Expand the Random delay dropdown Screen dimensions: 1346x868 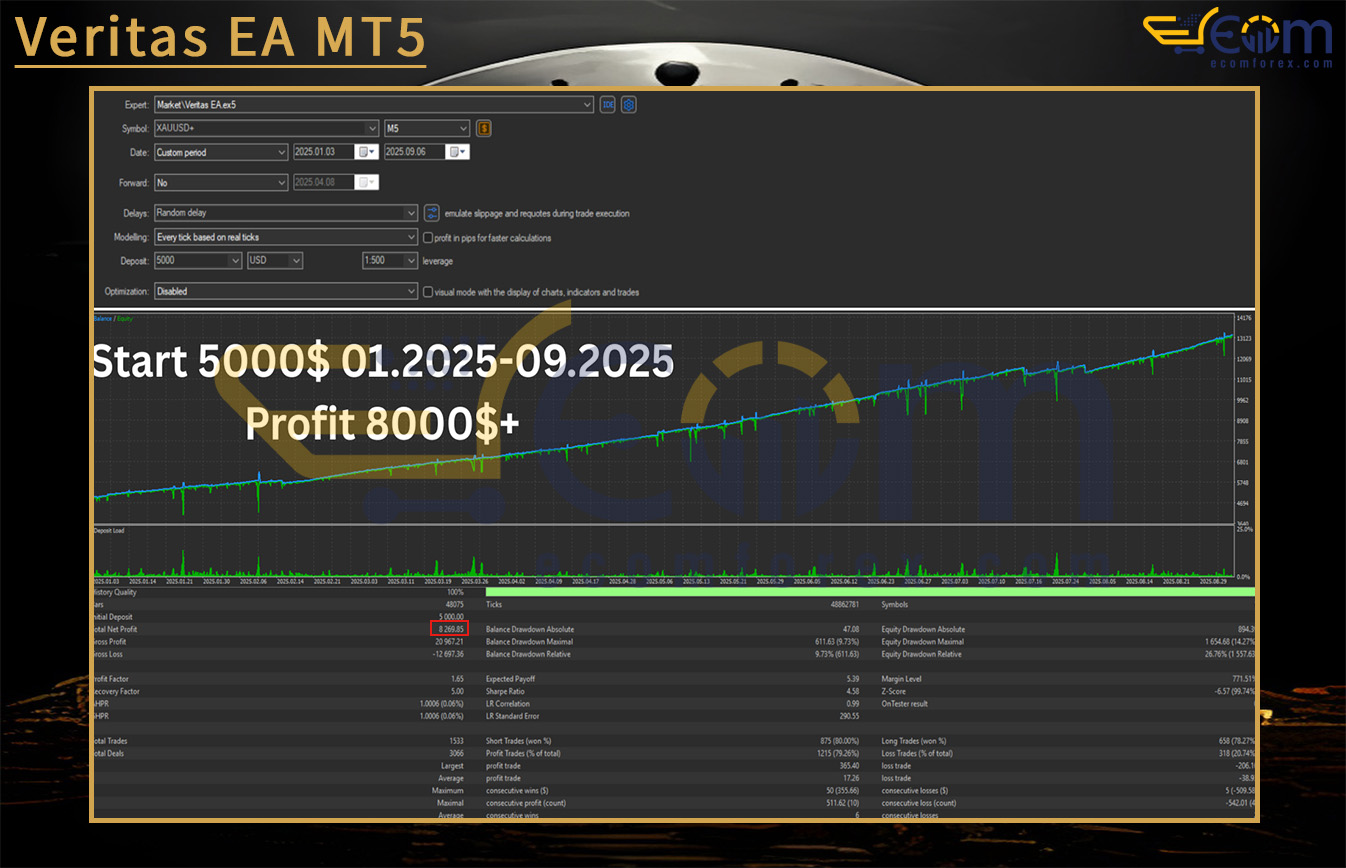click(x=286, y=213)
